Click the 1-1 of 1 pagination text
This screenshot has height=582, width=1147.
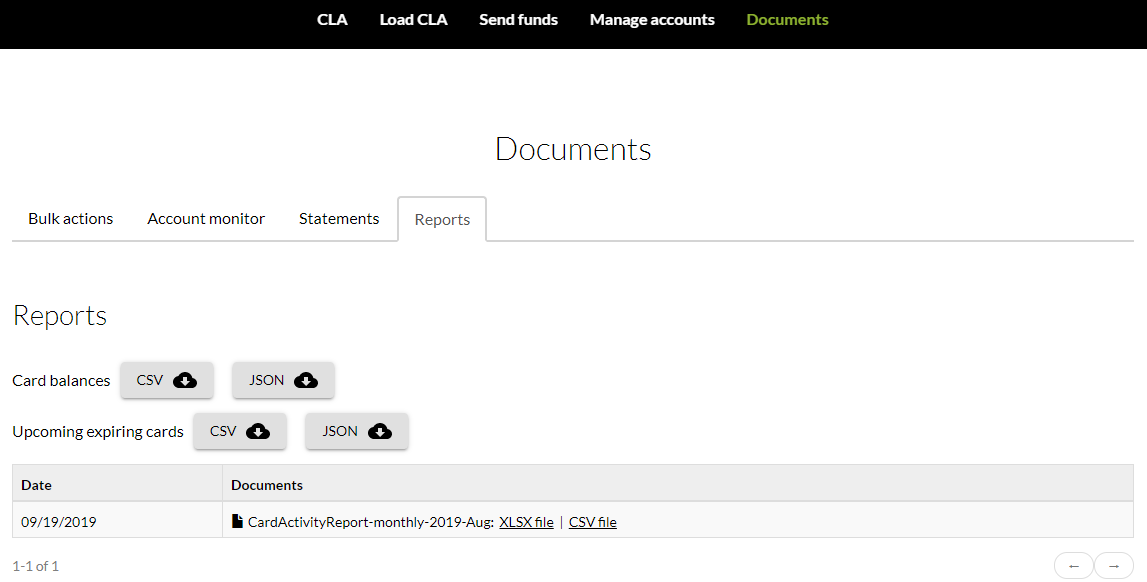click(x=36, y=566)
